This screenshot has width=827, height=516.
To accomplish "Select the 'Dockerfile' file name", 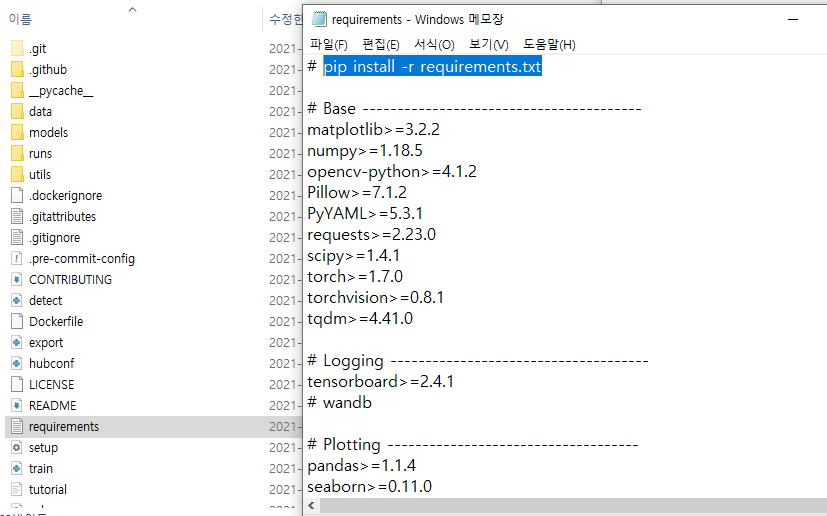I will click(x=56, y=321).
